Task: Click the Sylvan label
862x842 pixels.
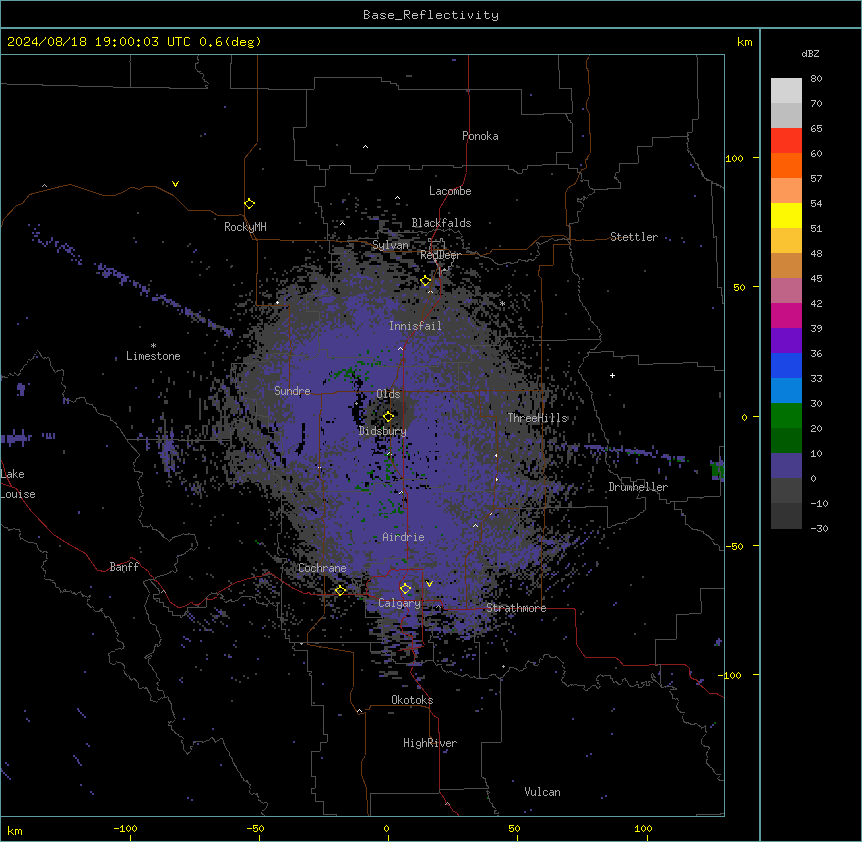Action: 390,245
